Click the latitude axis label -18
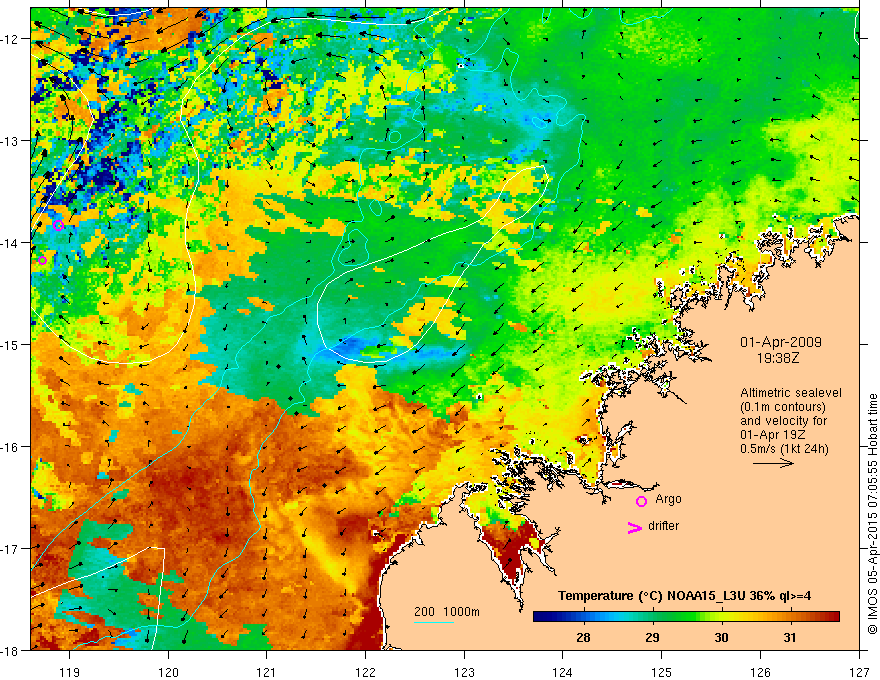 point(11,650)
